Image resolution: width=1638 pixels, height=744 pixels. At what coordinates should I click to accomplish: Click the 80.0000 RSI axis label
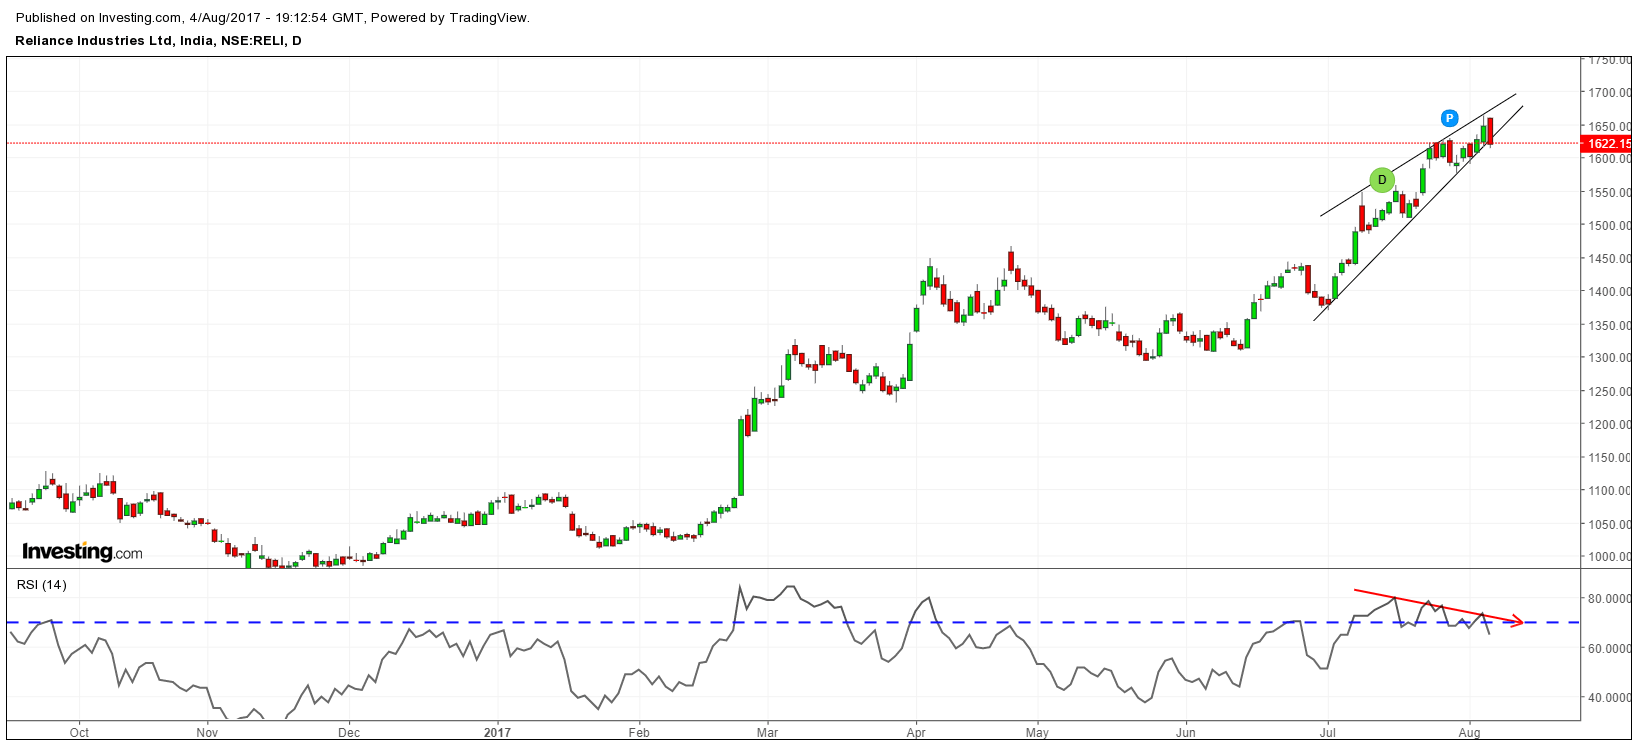click(x=1610, y=599)
